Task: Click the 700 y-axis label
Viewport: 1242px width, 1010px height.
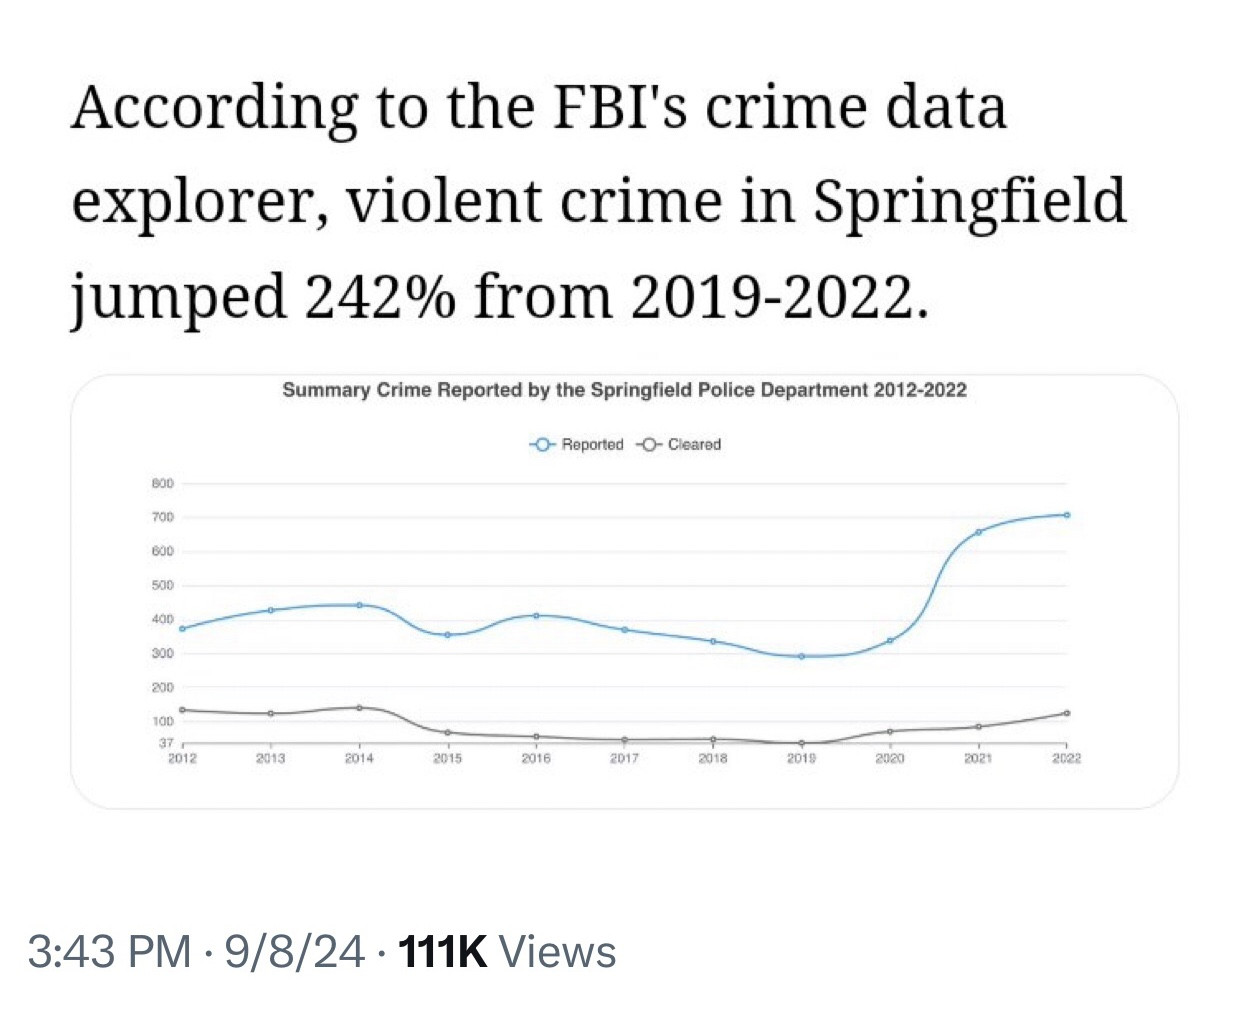Action: [x=162, y=517]
